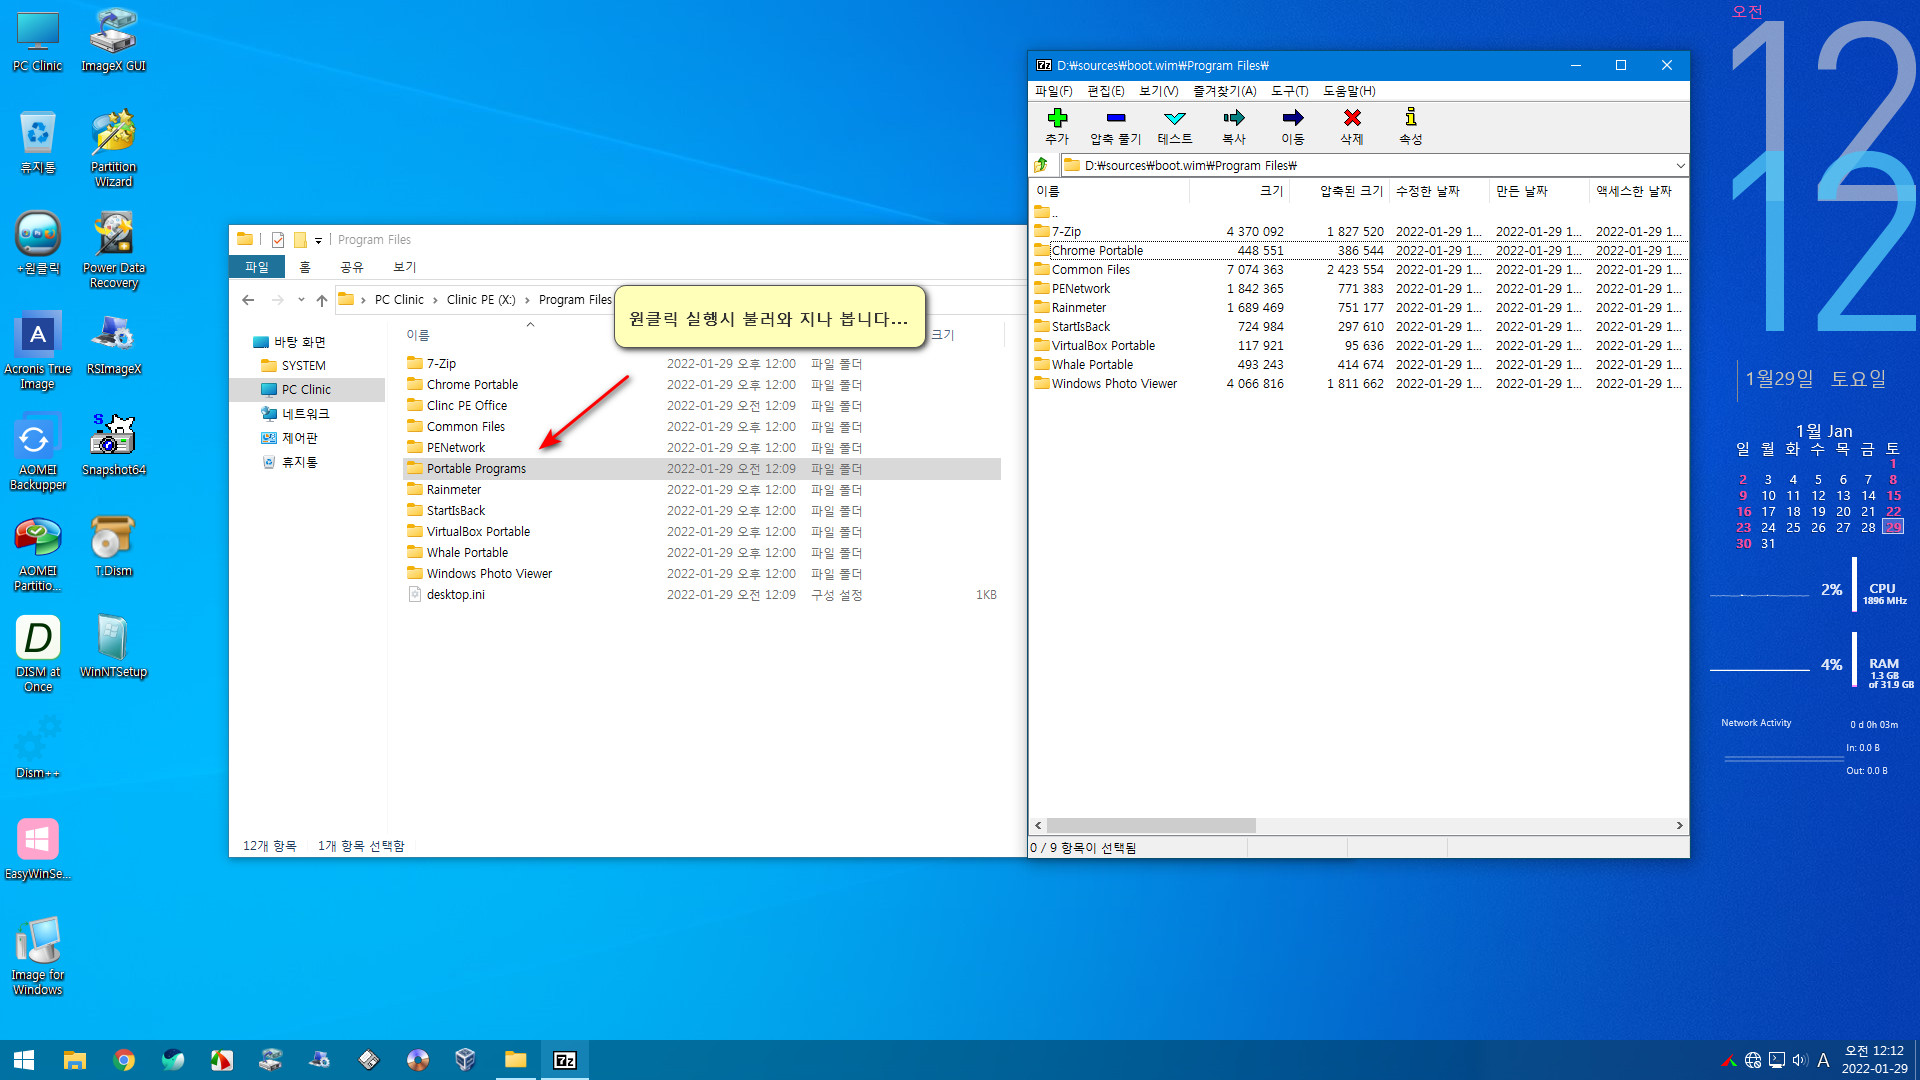Select VirtualBox Portable row in 7-Zip

(1359, 346)
